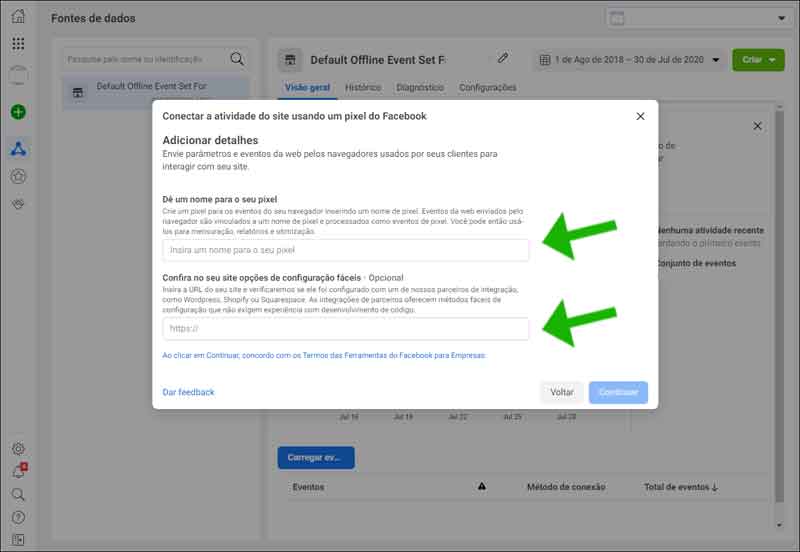Open the star custom conversions icon
Screen dimensions: 800x552
[x=18, y=177]
